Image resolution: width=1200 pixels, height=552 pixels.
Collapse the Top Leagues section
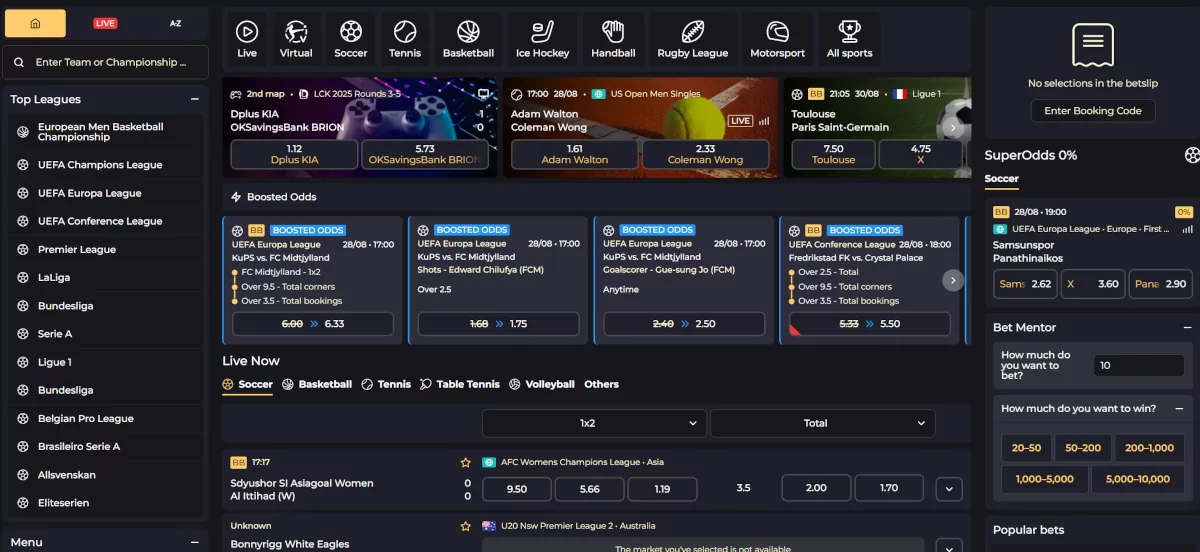(x=195, y=99)
